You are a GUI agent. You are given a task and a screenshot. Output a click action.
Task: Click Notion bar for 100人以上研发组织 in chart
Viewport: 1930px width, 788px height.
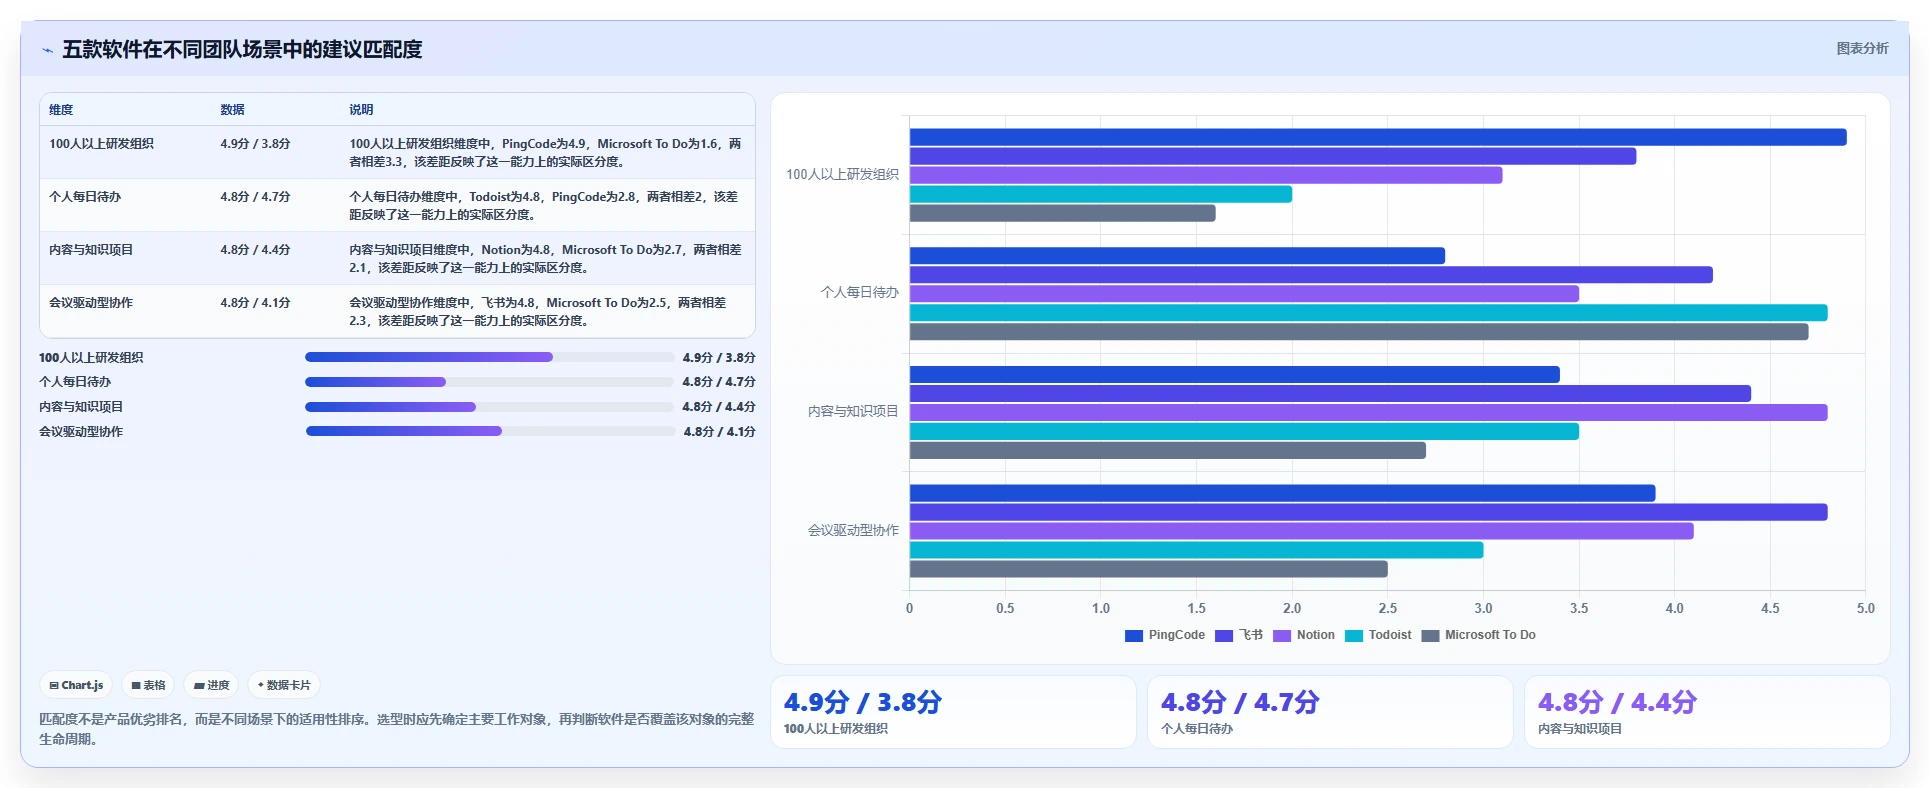(1206, 175)
